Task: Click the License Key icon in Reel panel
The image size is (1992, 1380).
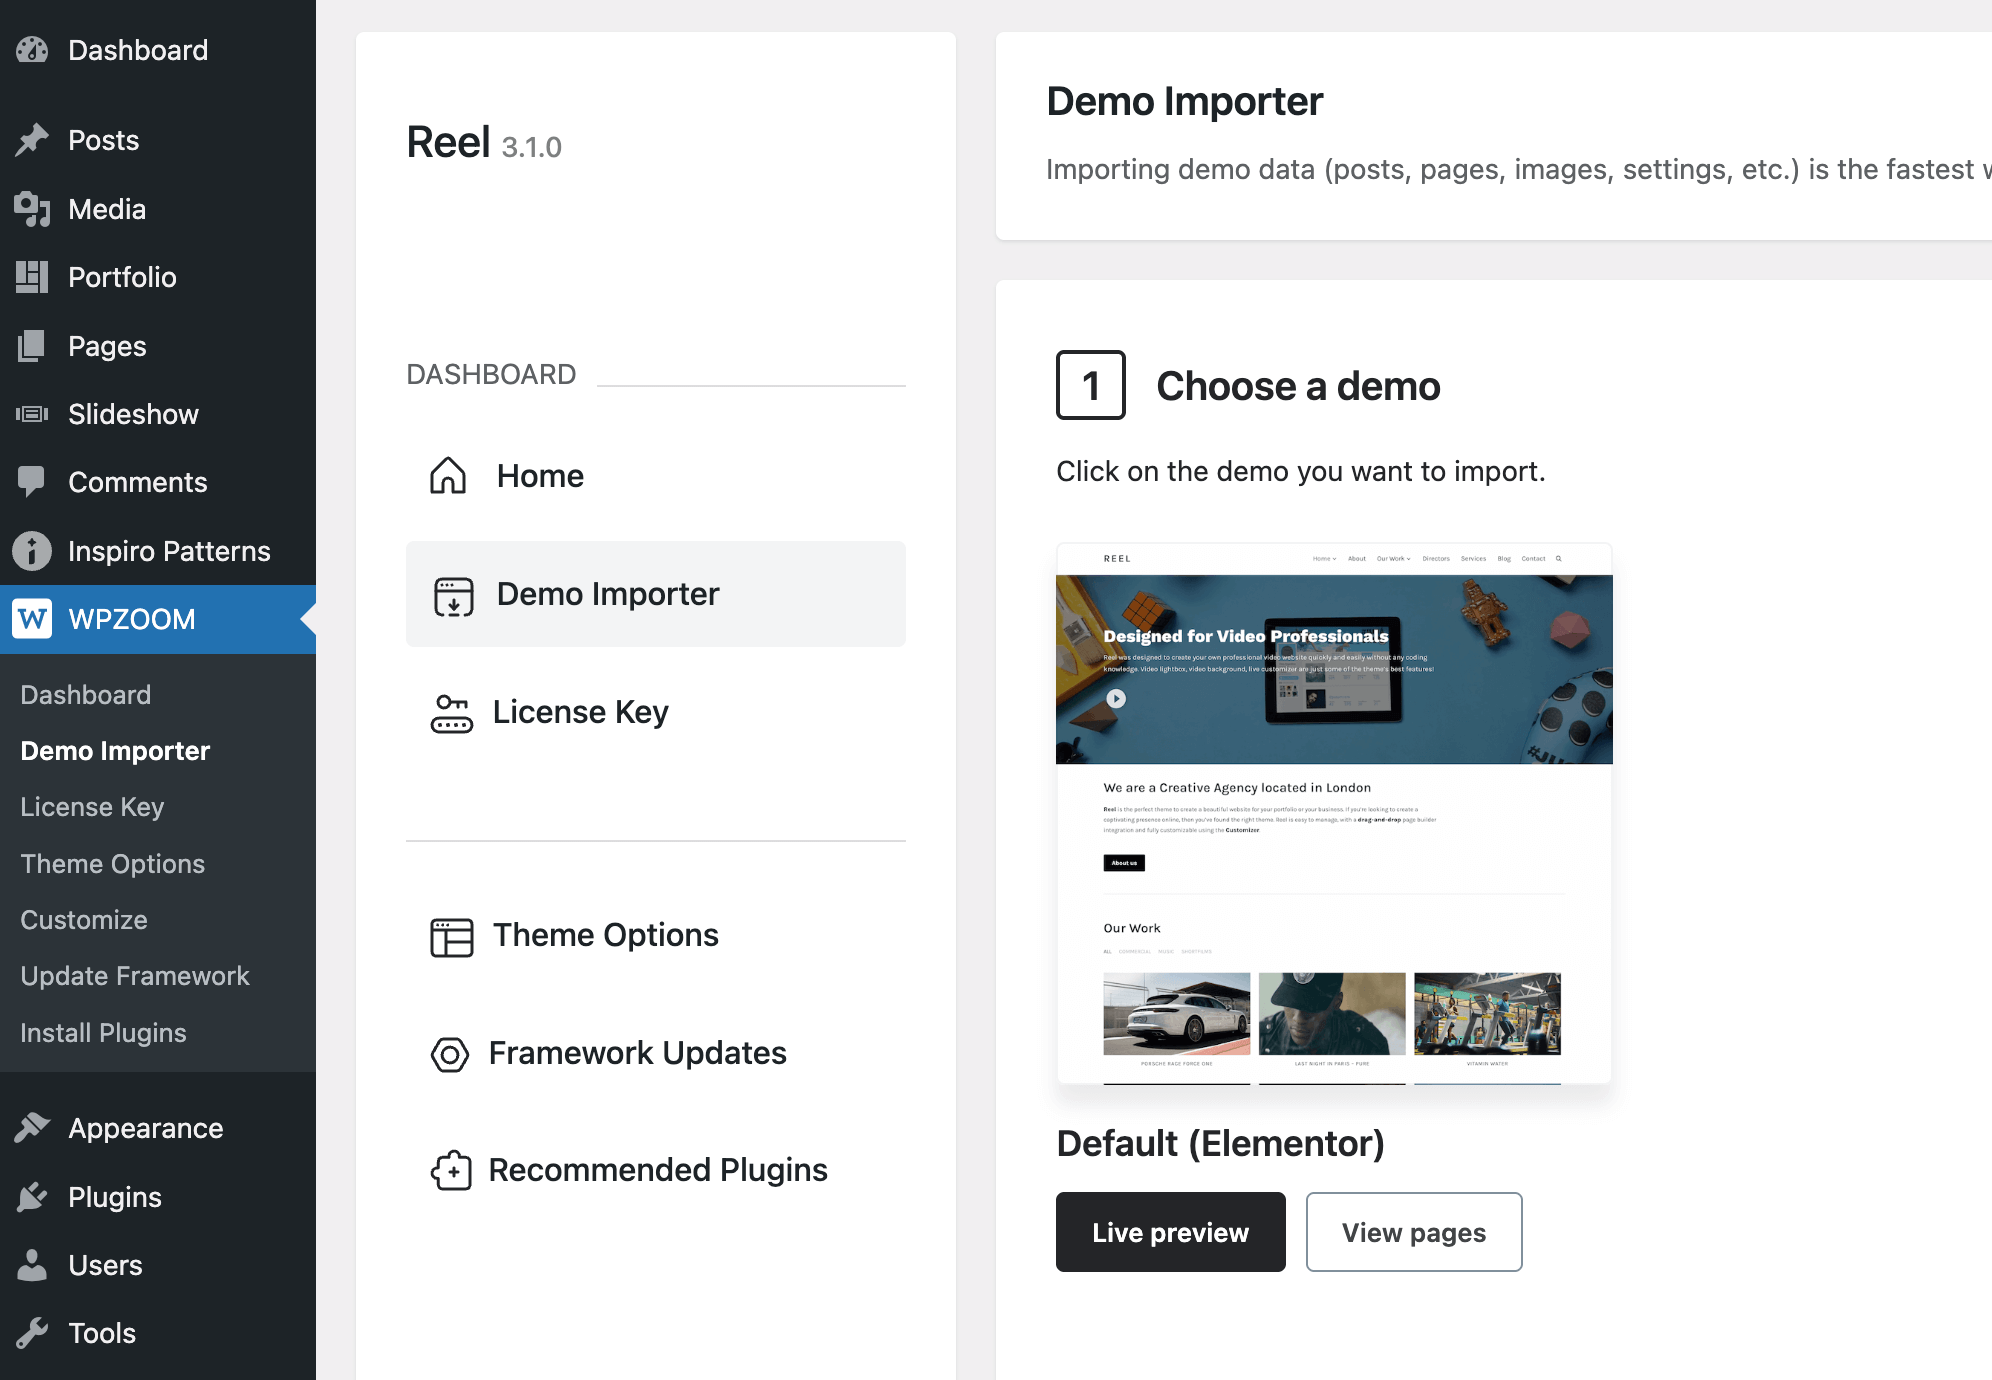Action: click(x=452, y=713)
